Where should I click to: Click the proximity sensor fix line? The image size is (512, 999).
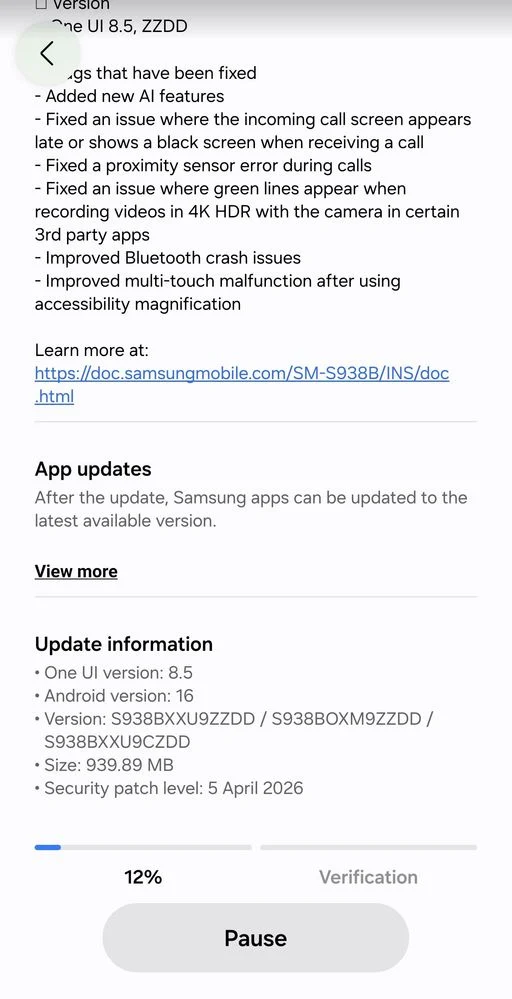[203, 166]
